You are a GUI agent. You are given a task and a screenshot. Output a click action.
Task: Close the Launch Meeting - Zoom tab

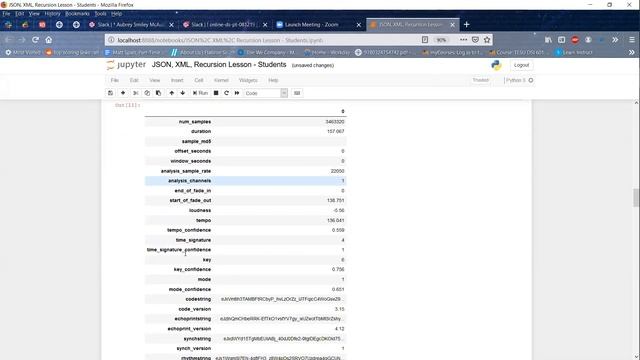coord(359,25)
